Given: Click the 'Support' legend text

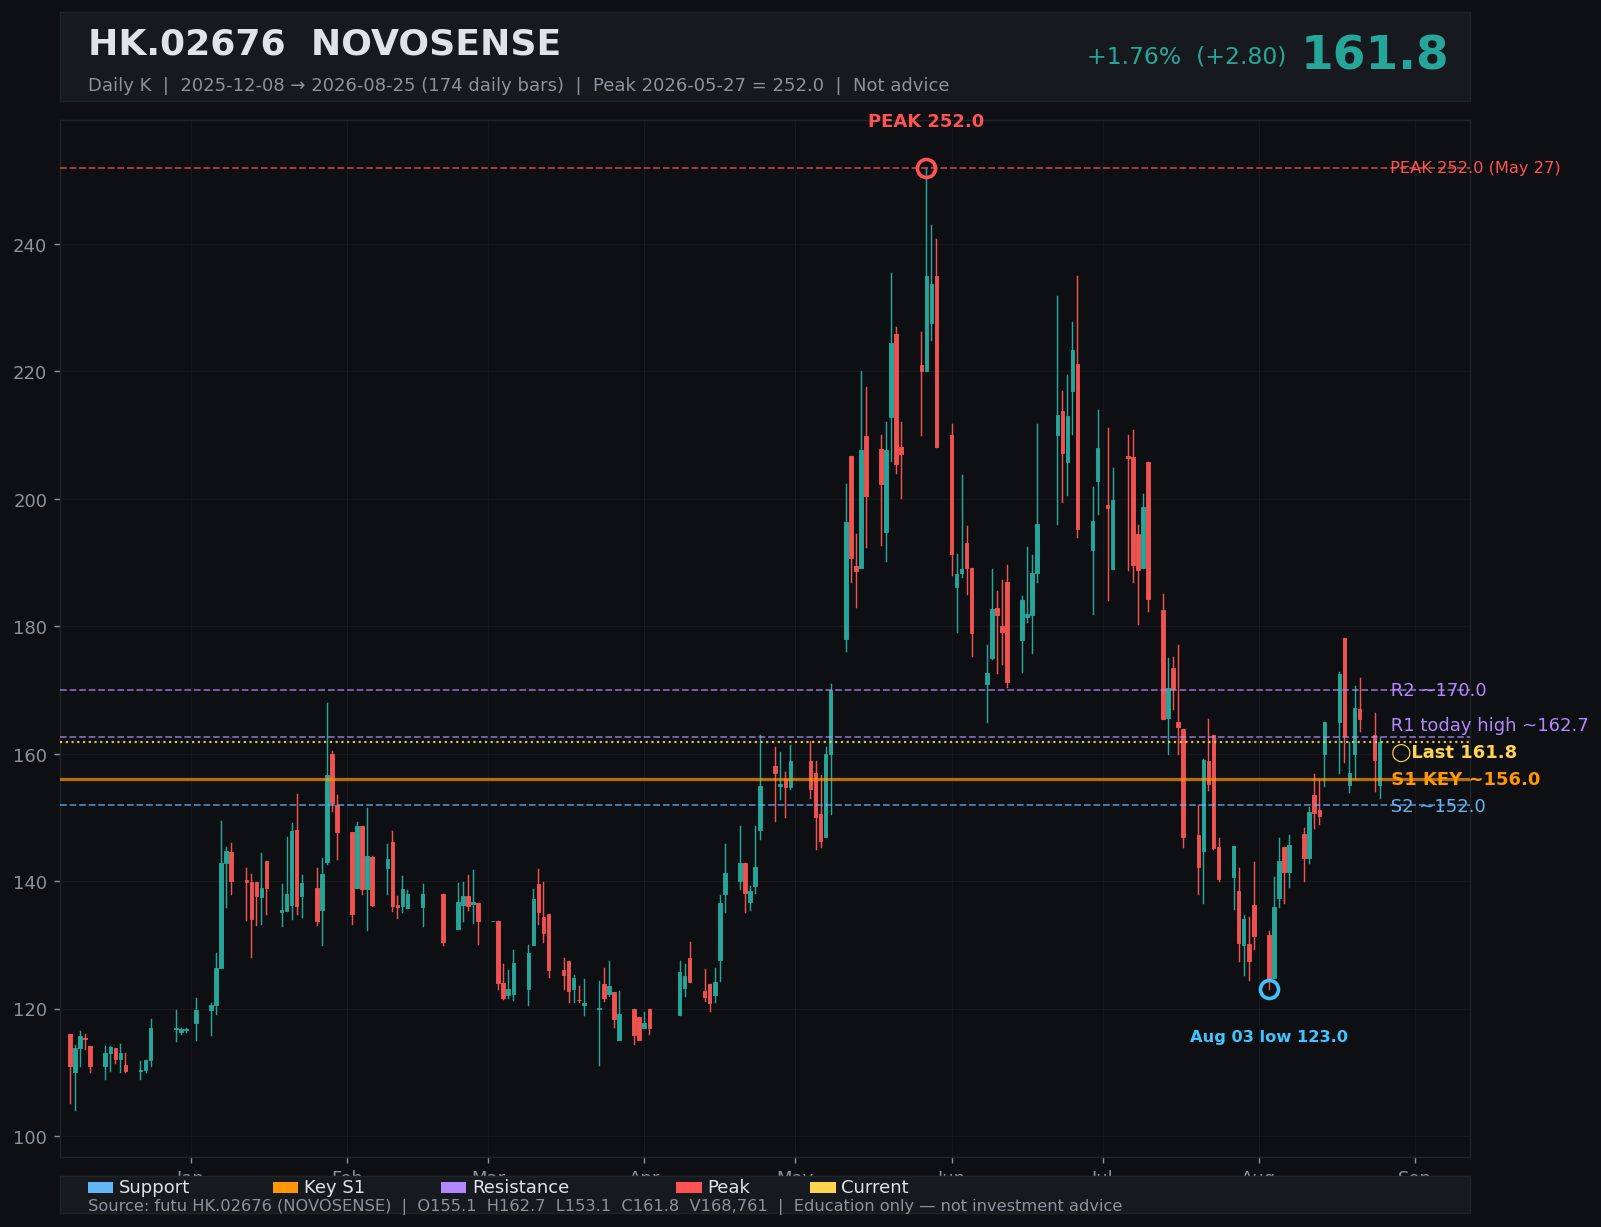Looking at the screenshot, I should pos(154,1187).
